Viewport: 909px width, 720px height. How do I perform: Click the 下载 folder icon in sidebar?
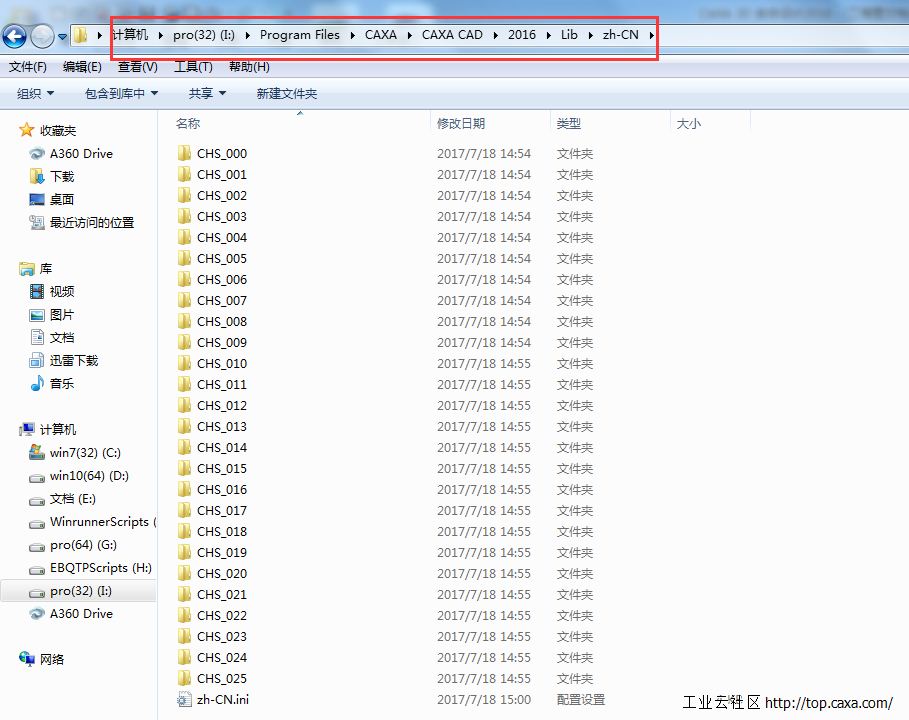(x=37, y=176)
